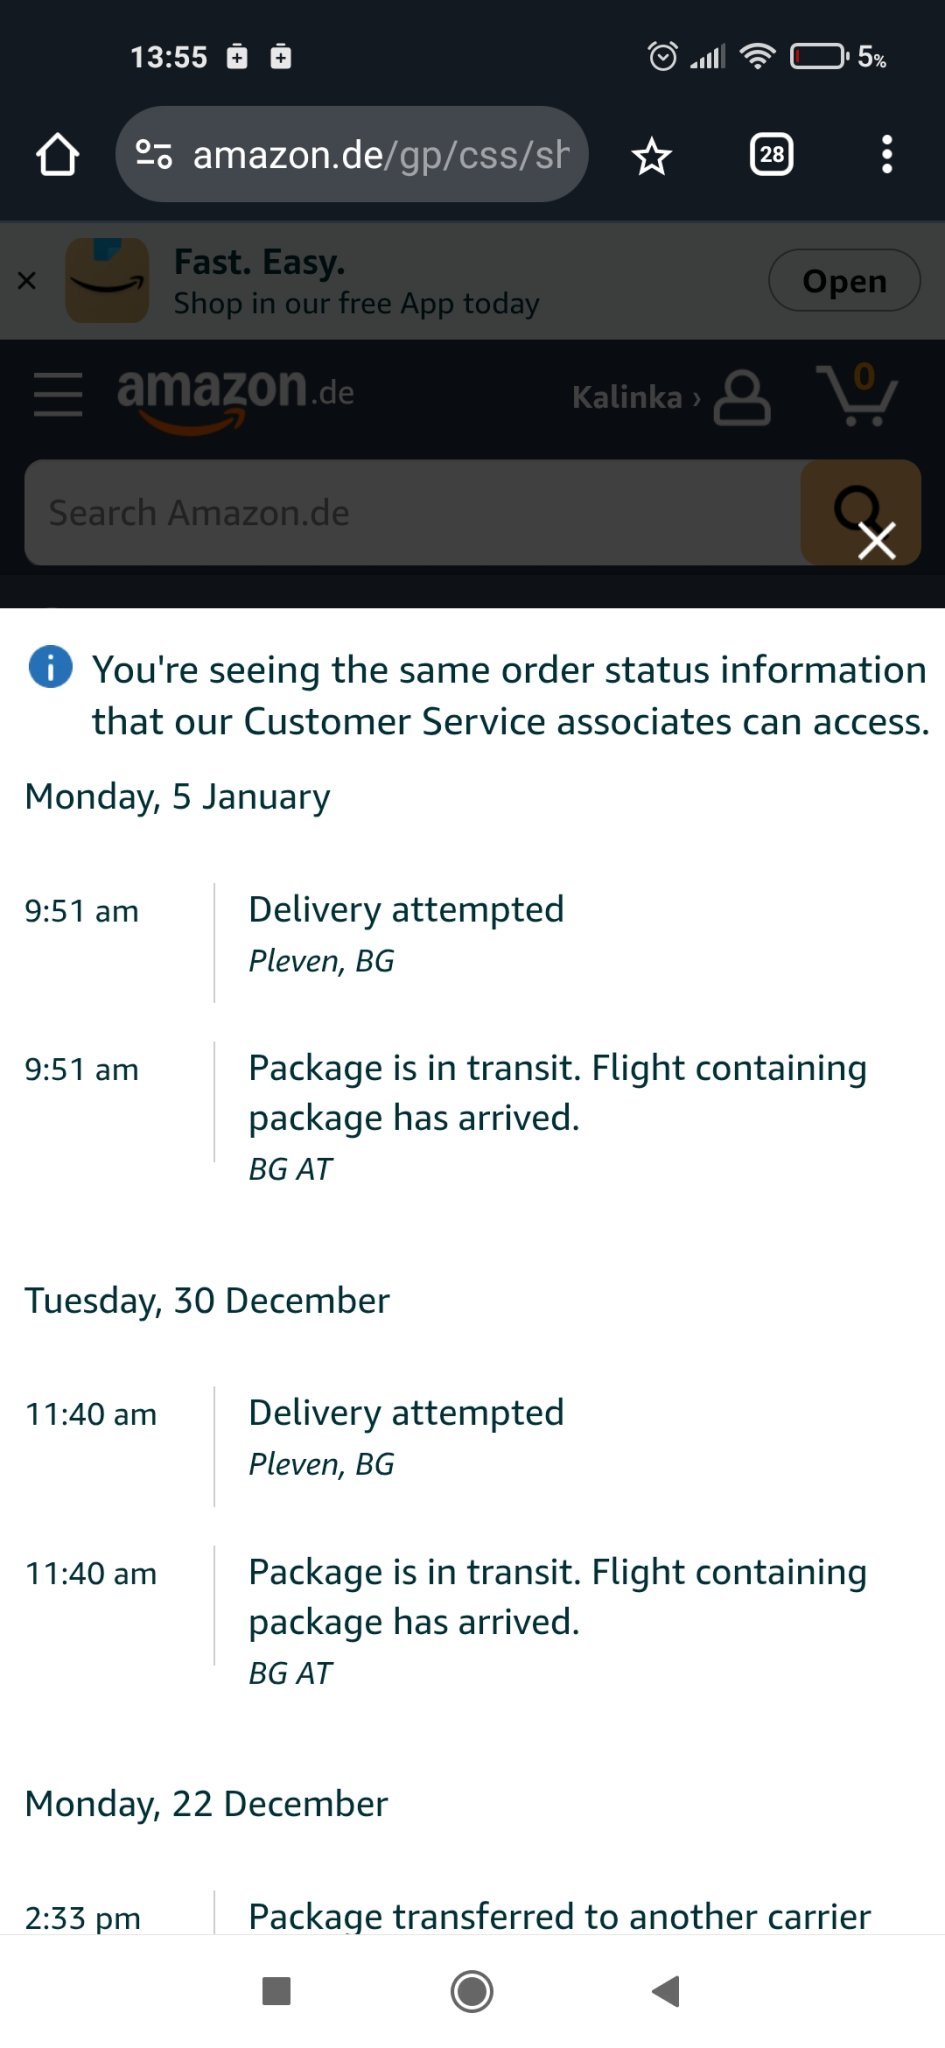The height and width of the screenshot is (2048, 945).
Task: Tap the browser home icon
Action: tap(57, 155)
